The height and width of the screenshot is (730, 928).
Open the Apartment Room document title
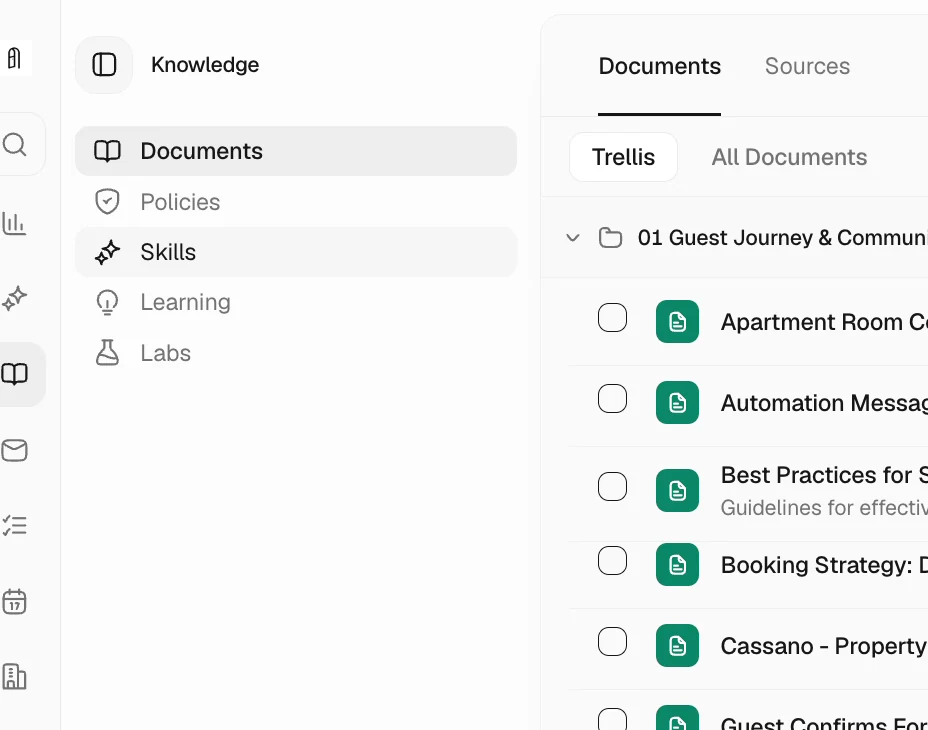click(824, 322)
